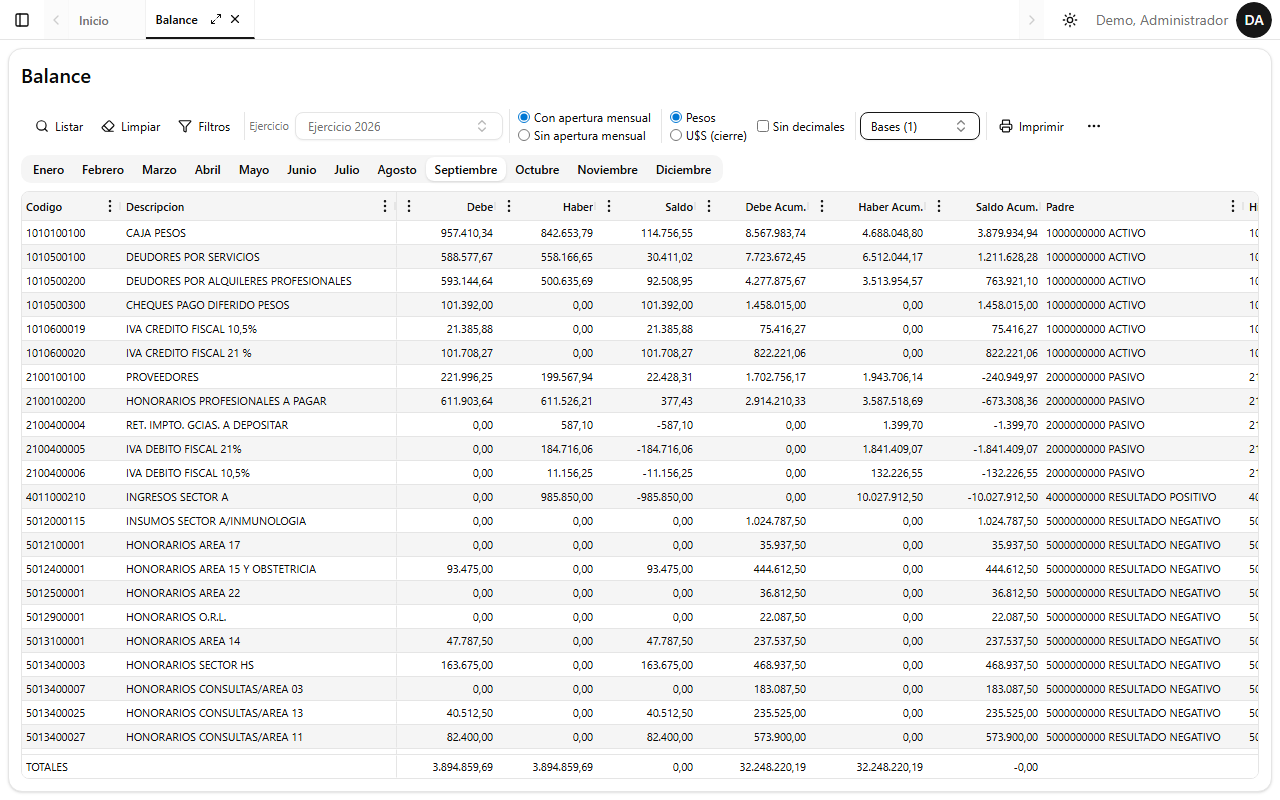The height and width of the screenshot is (800, 1280).
Task: Click the Limpiar eraser button
Action: (131, 127)
